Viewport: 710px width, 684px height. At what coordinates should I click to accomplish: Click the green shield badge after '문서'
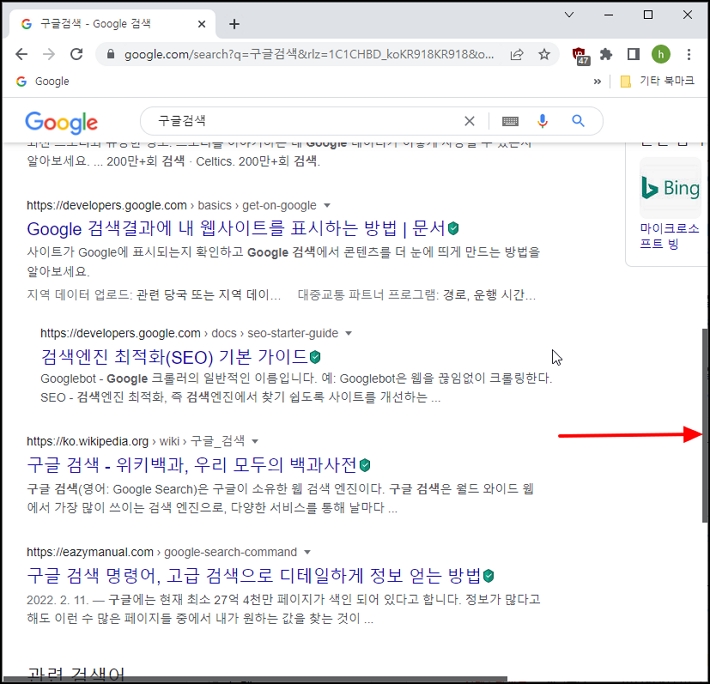click(453, 228)
